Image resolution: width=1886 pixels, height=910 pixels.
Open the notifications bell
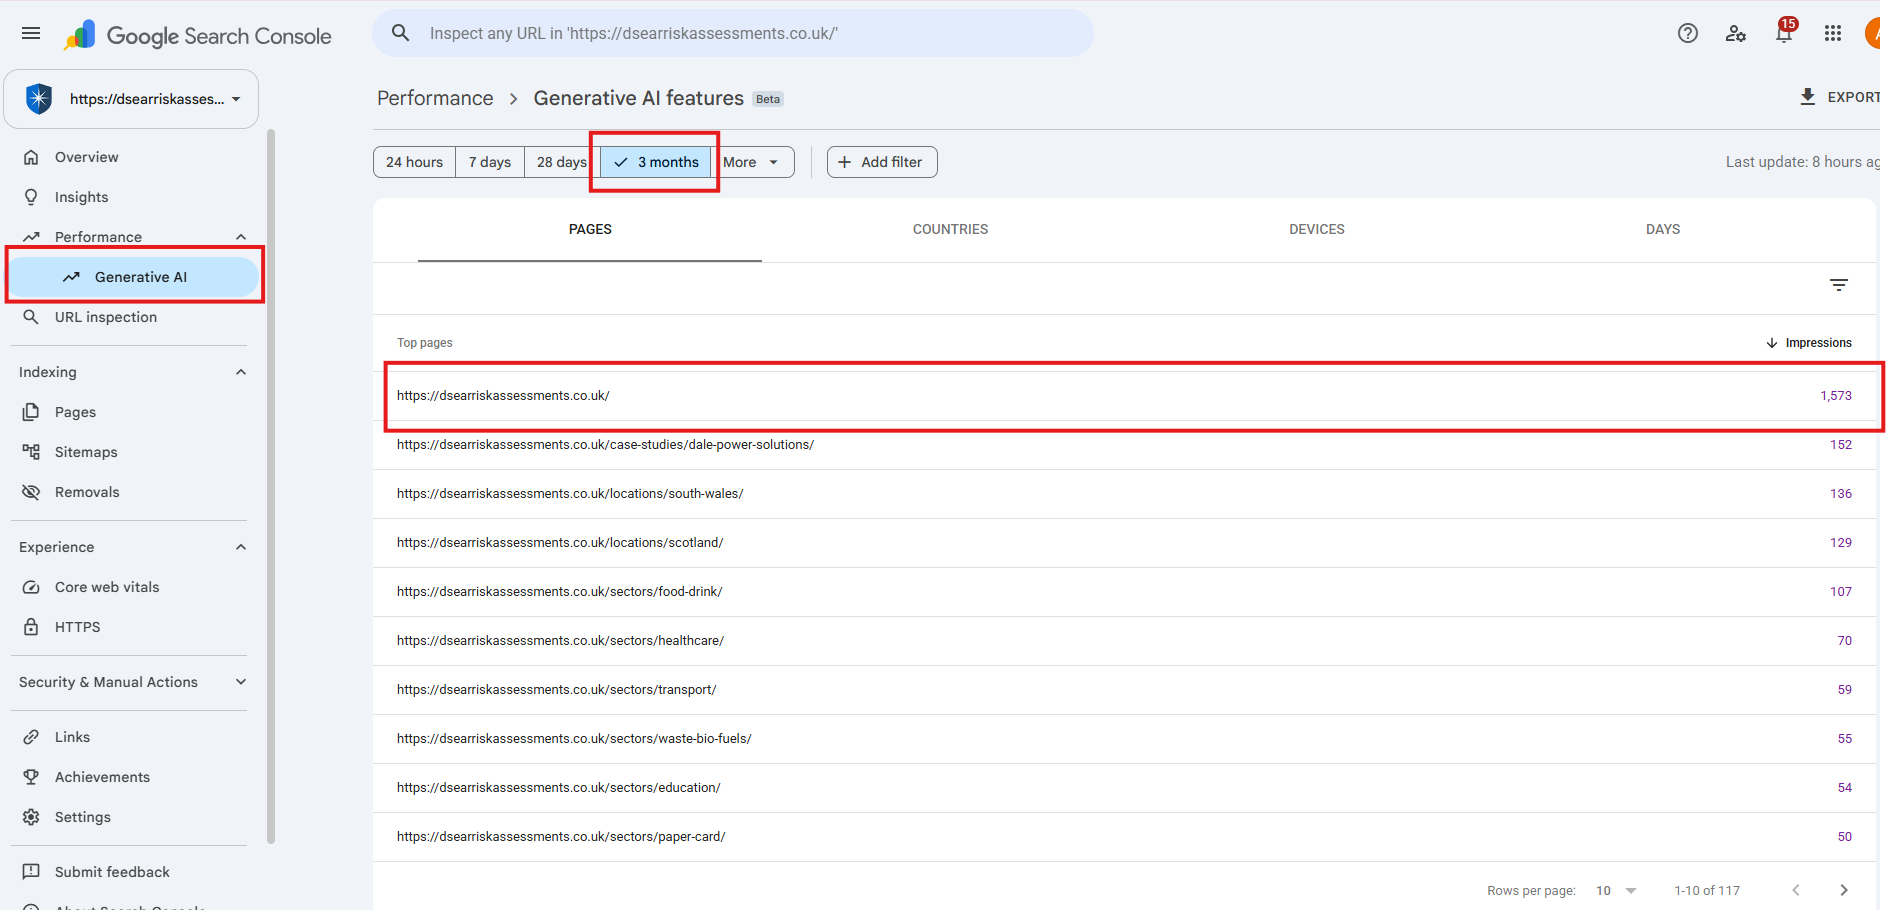tap(1784, 33)
